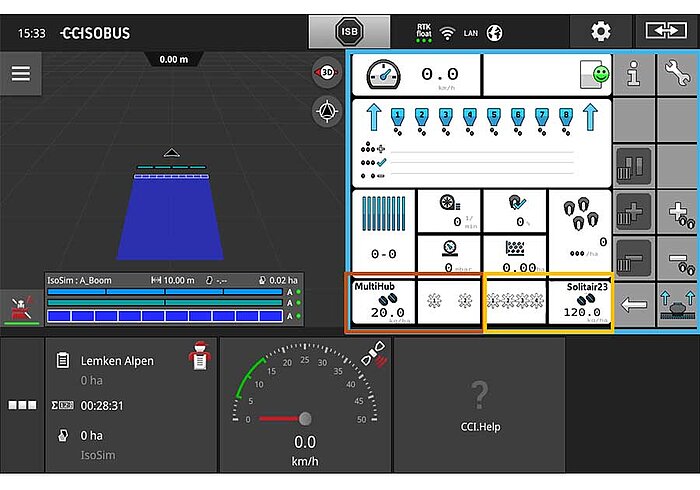Open the implement information icon
Viewport: 700px width, 490px height.
pyautogui.click(x=634, y=74)
